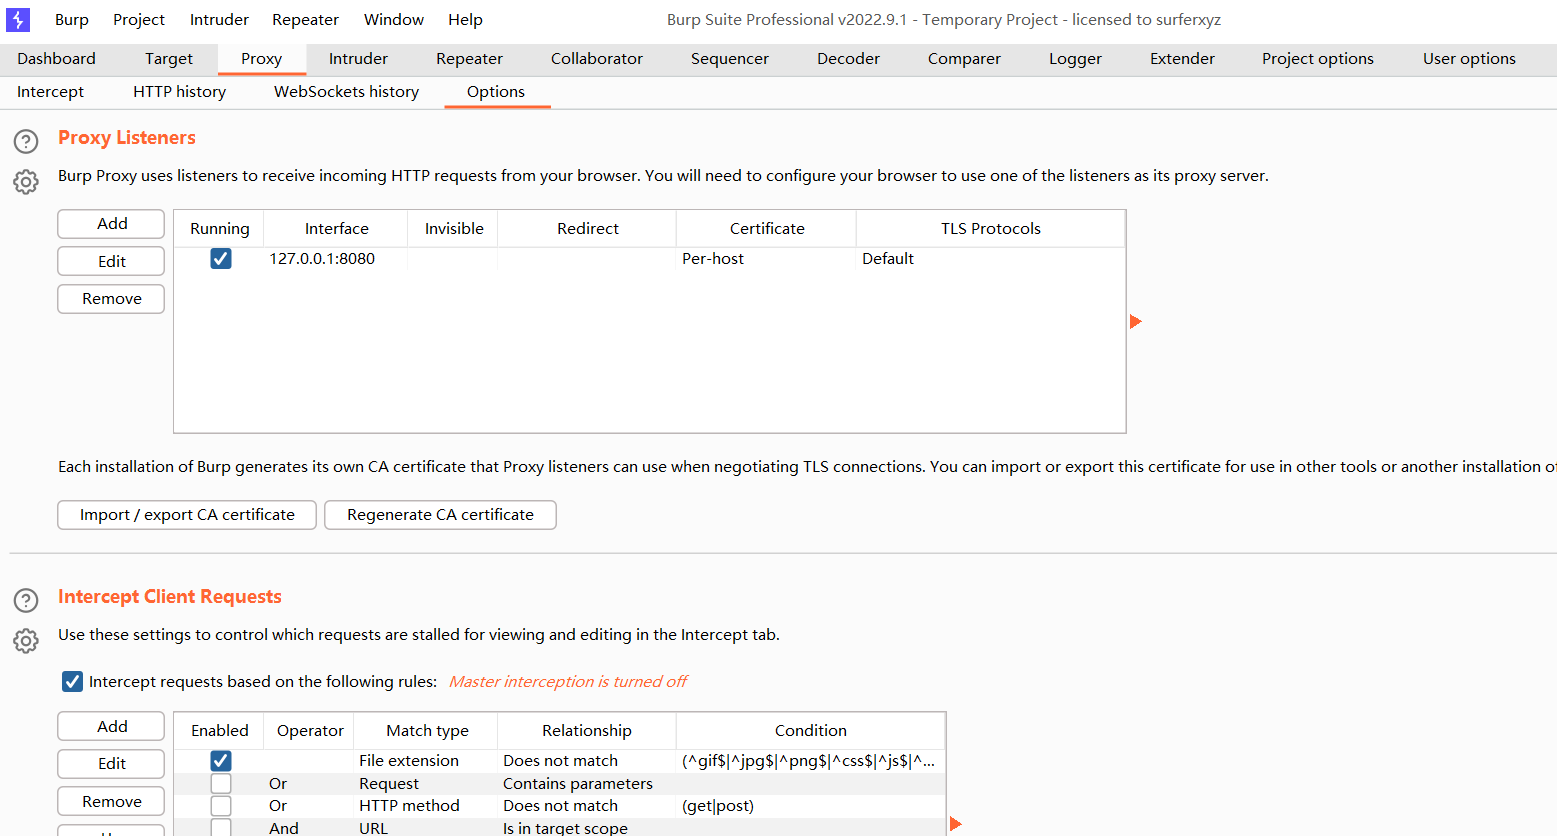This screenshot has height=836, width=1557.
Task: Switch to the Target tab
Action: (169, 59)
